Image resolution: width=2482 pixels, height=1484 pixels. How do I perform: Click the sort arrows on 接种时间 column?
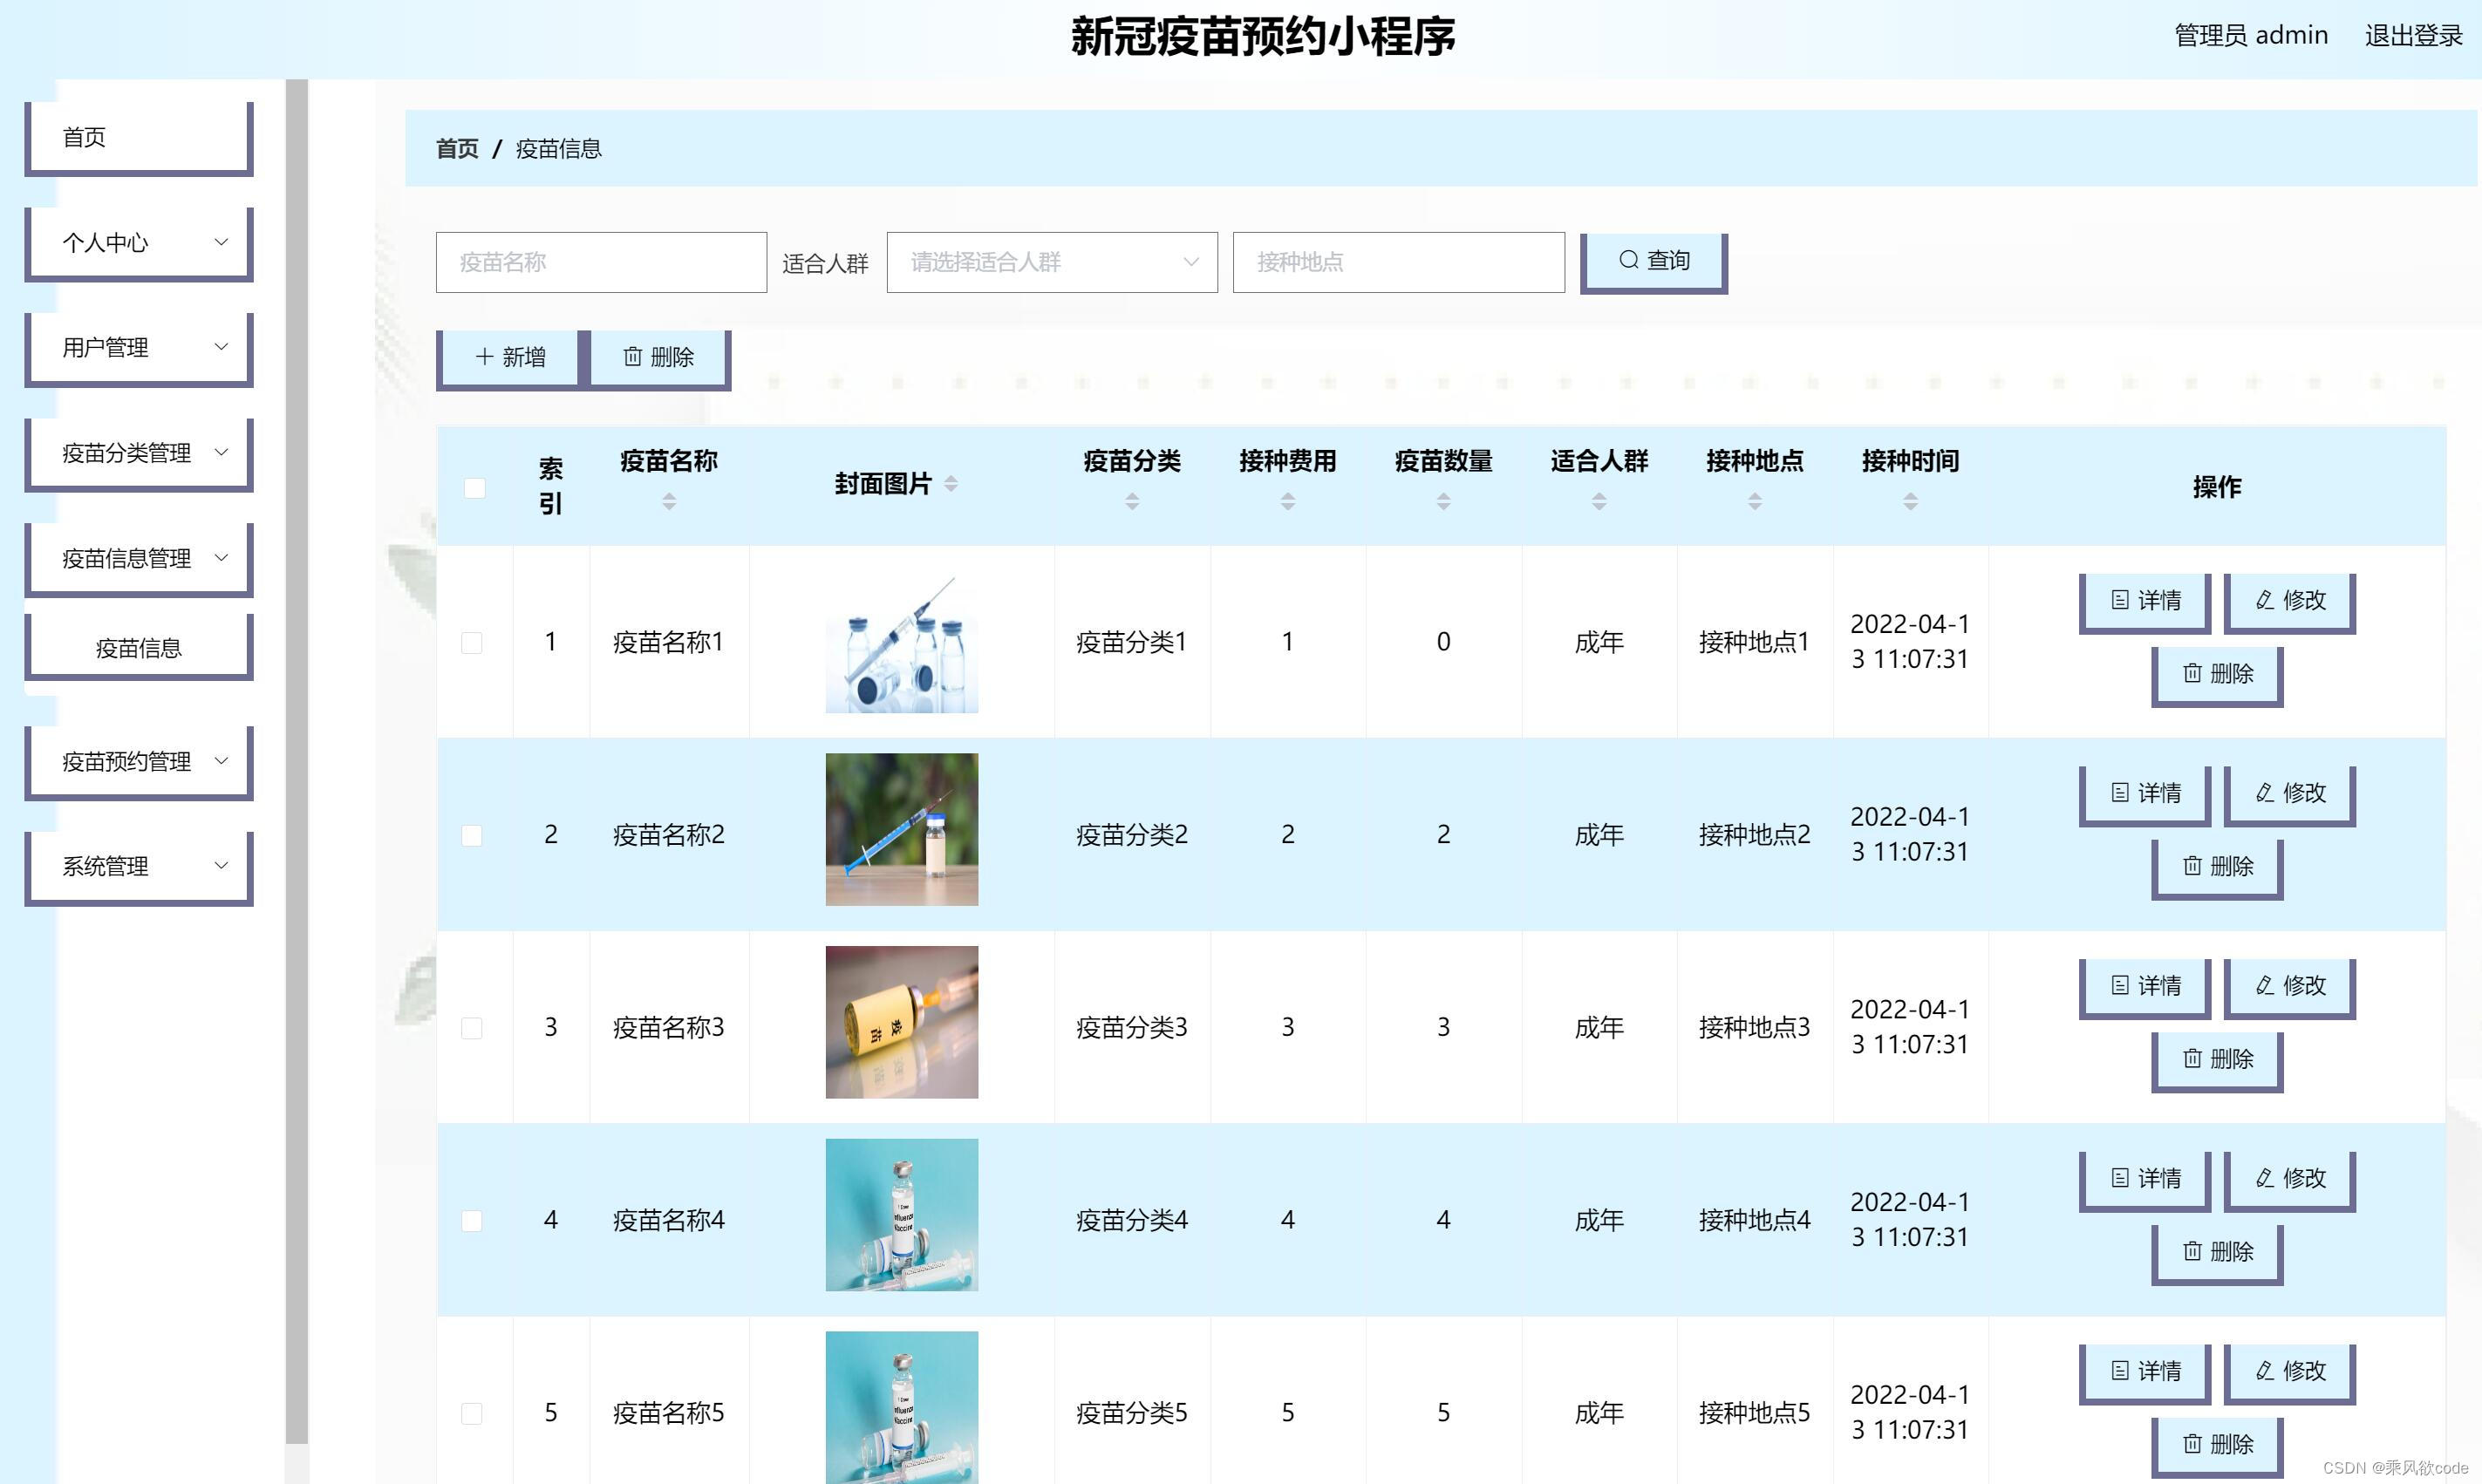click(x=1910, y=501)
